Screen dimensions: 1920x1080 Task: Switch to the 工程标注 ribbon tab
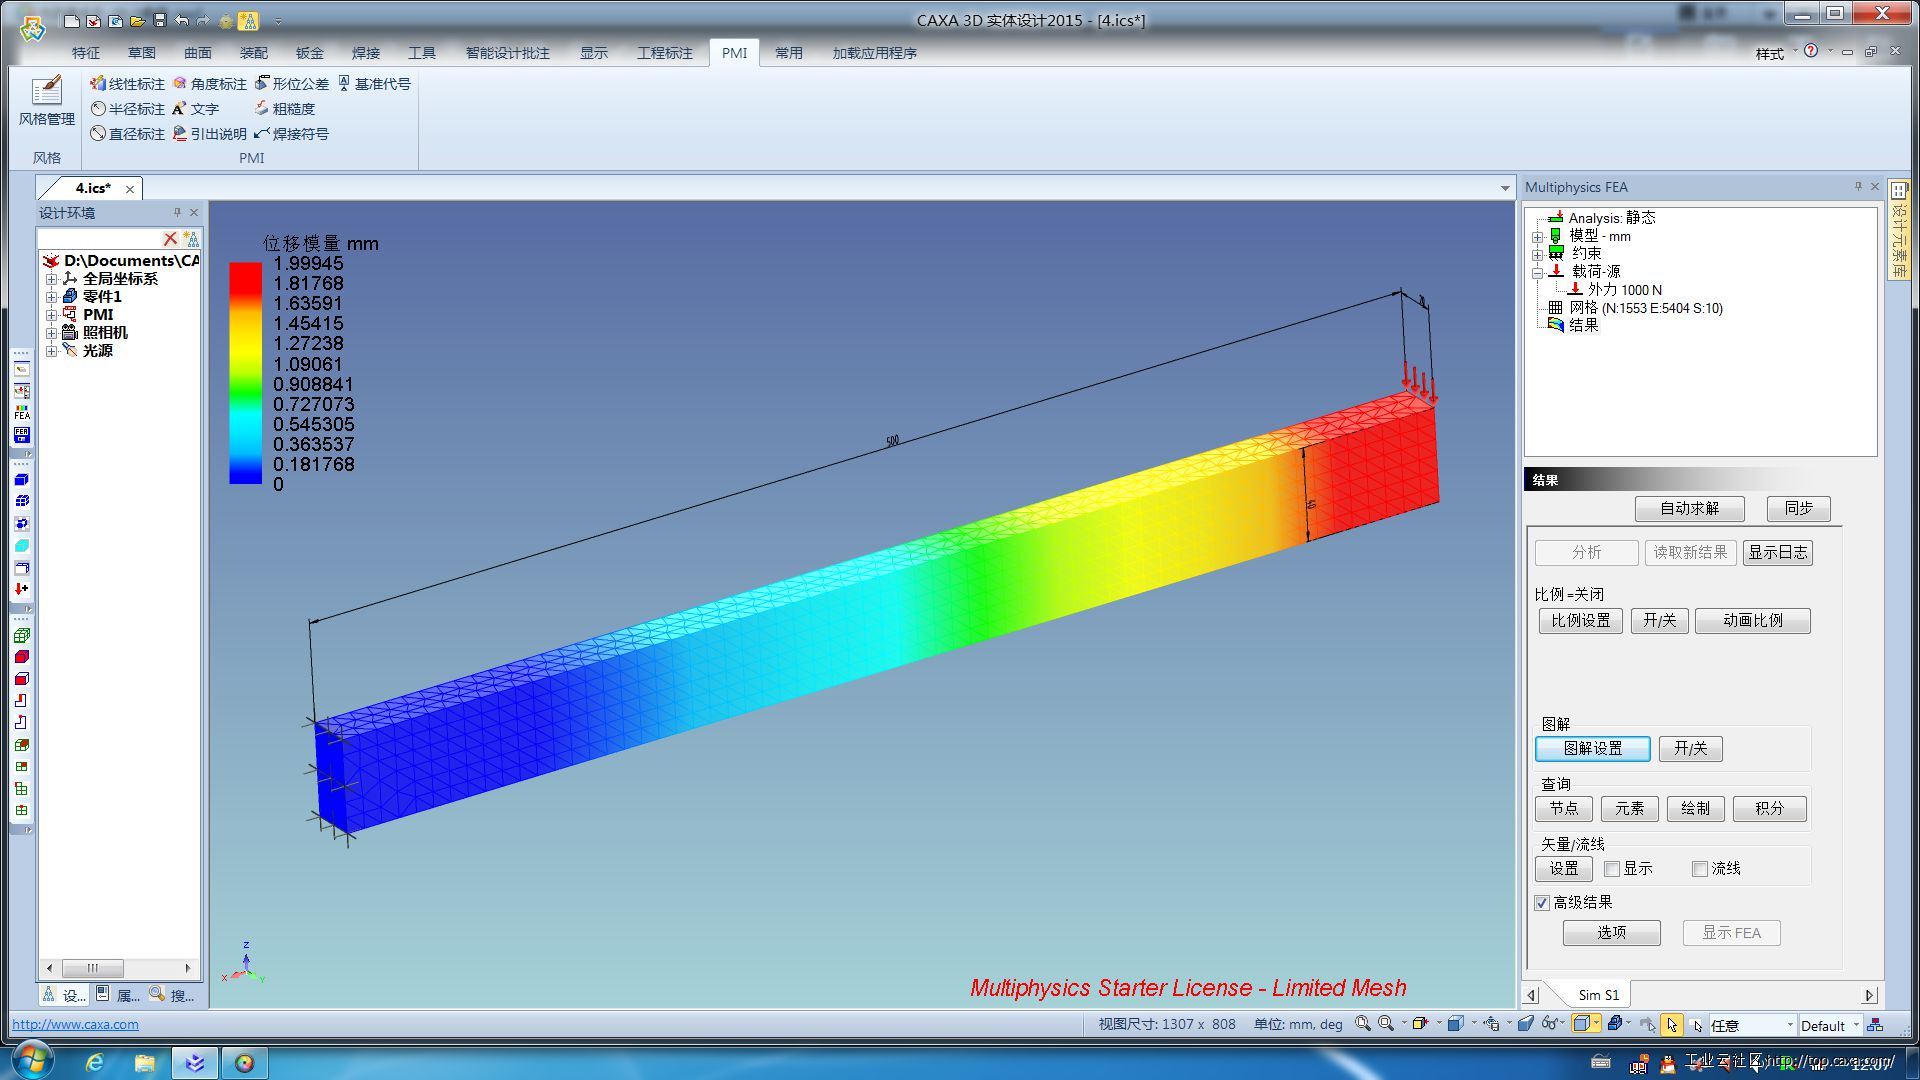click(x=665, y=53)
